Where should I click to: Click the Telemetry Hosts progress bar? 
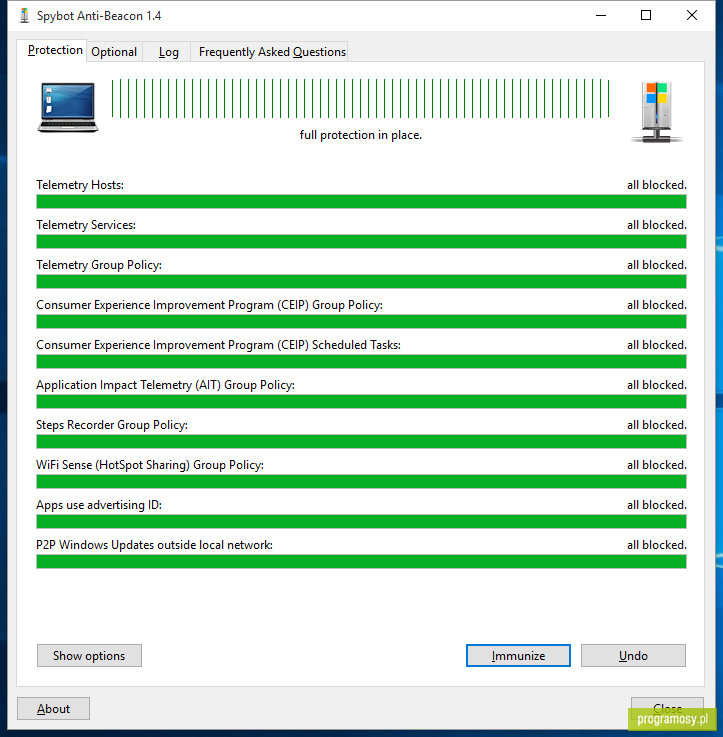pos(361,202)
